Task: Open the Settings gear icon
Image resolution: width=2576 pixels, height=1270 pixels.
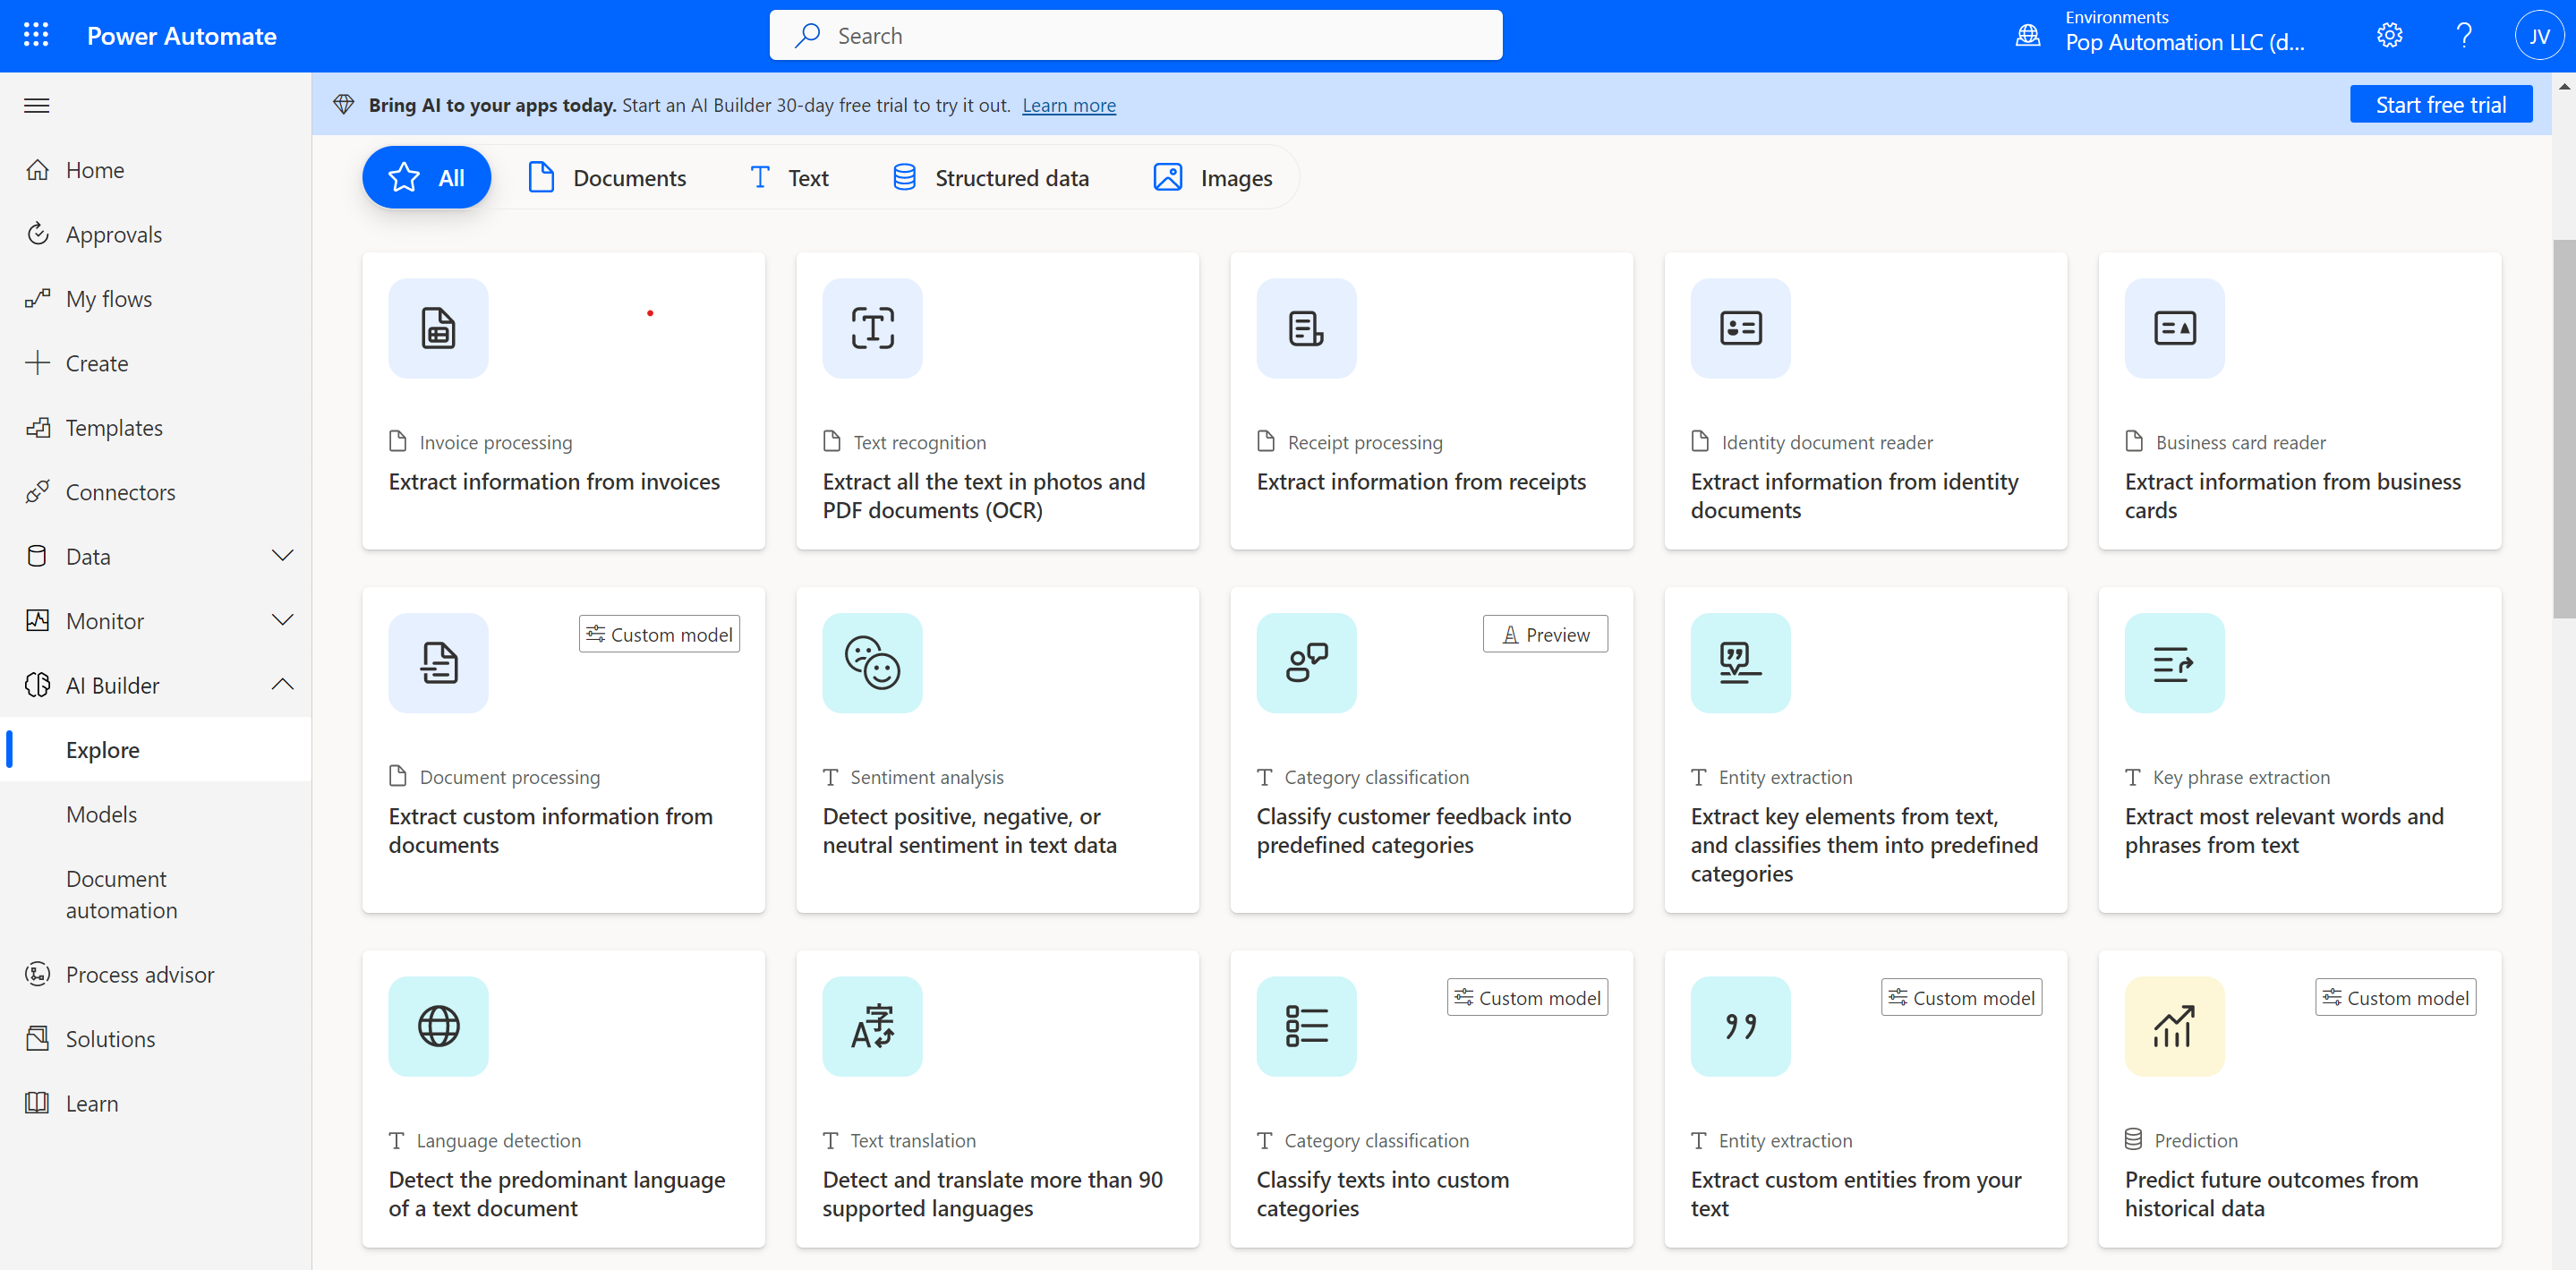Action: click(x=2389, y=35)
